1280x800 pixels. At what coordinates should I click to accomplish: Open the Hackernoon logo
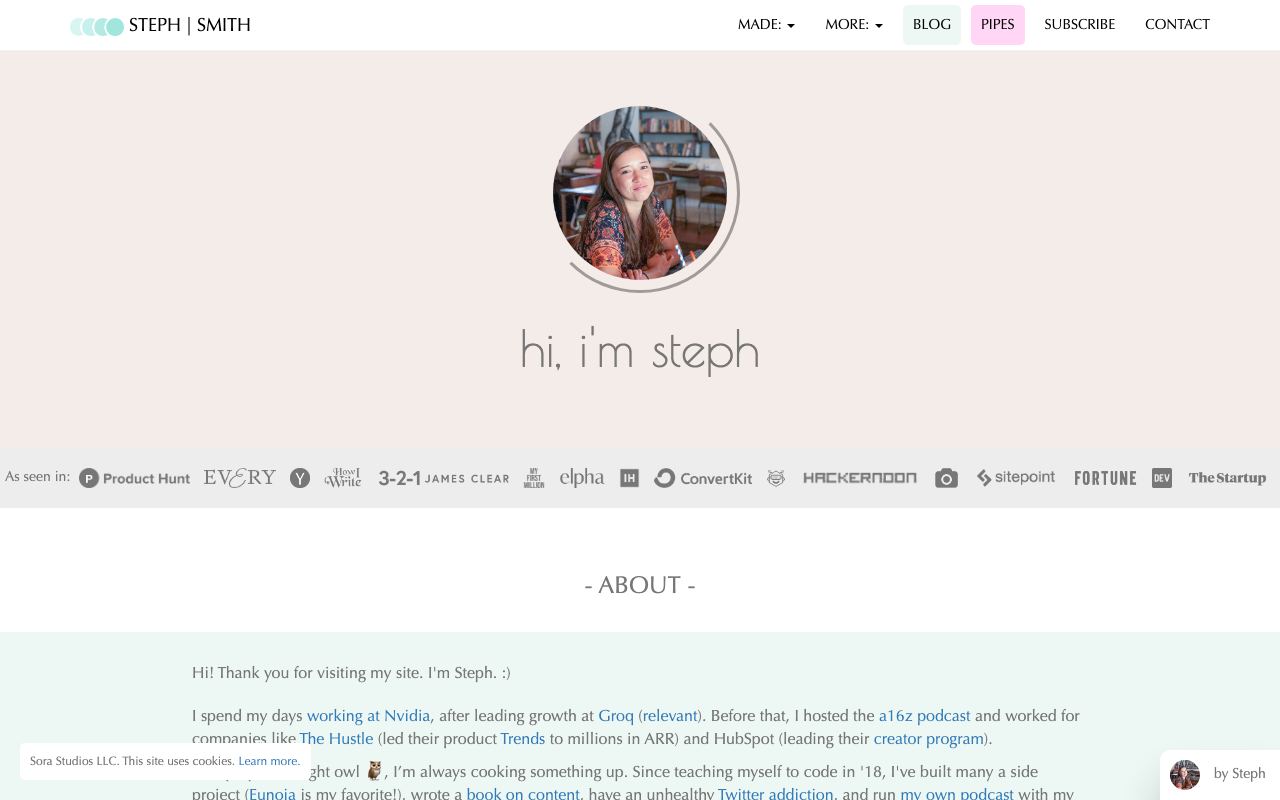860,478
